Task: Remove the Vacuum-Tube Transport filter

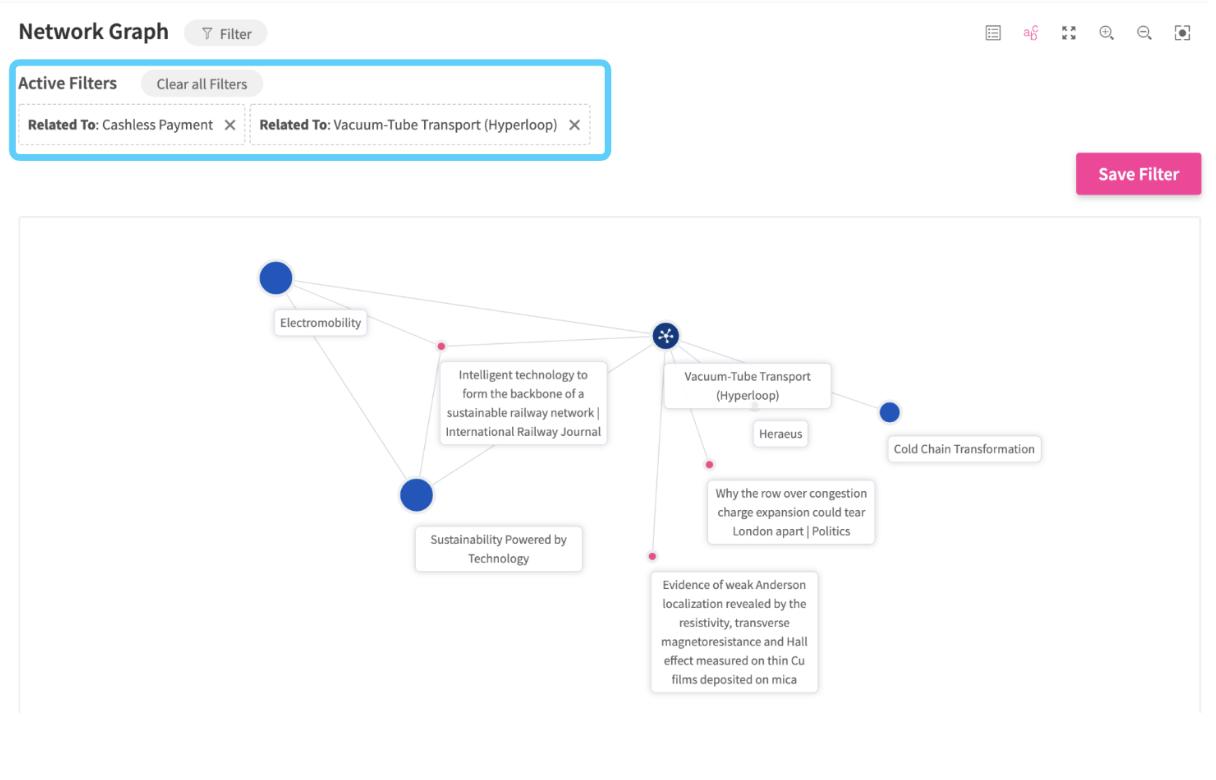Action: click(x=574, y=125)
